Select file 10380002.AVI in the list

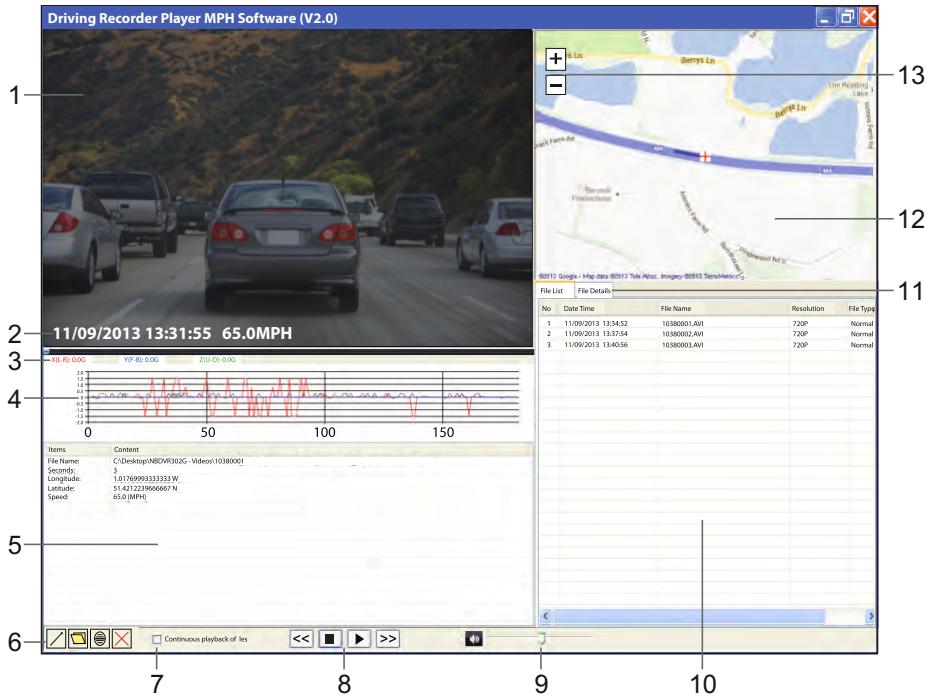click(707, 334)
